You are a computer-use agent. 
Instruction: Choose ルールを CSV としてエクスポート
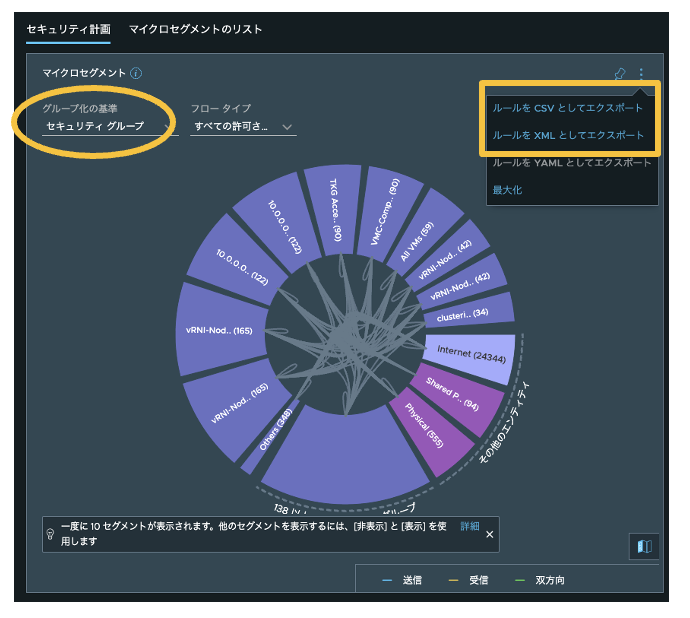click(x=568, y=108)
